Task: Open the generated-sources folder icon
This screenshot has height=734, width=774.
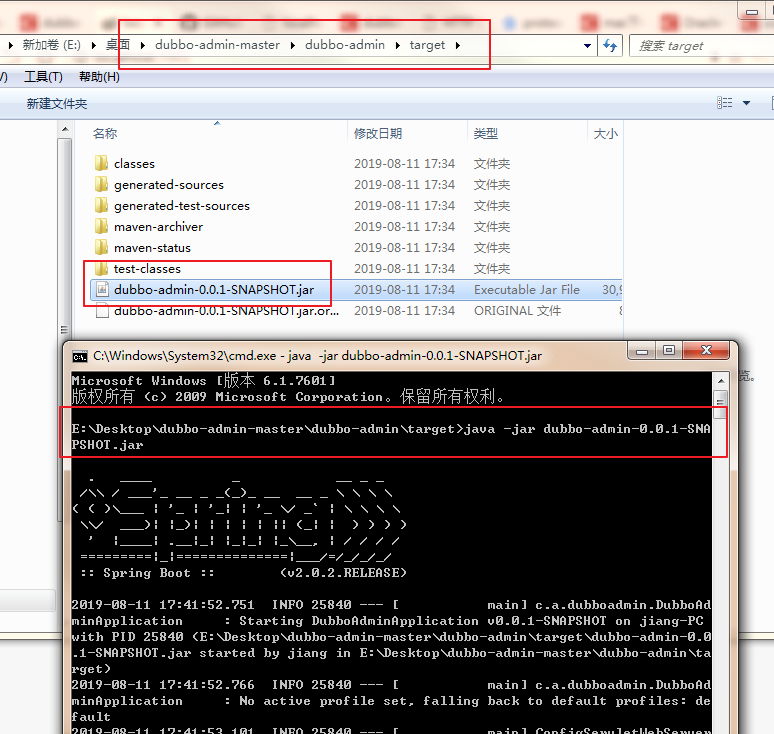Action: 101,184
